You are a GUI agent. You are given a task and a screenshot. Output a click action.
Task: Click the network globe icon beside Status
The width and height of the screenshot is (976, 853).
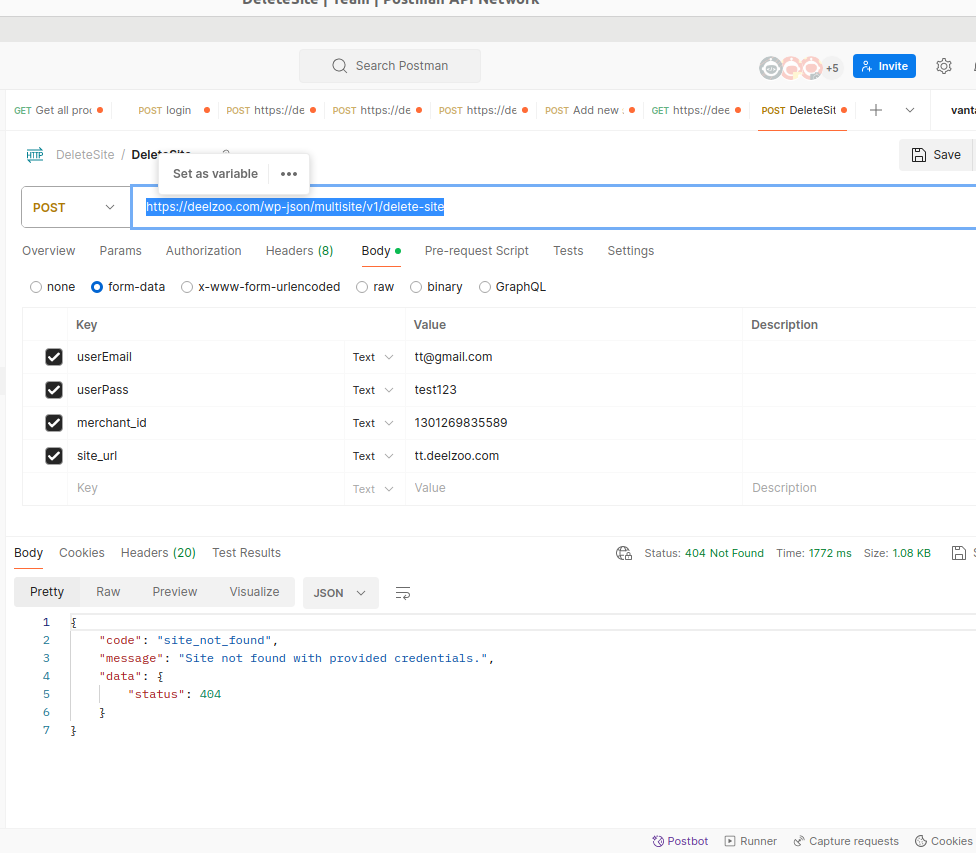(x=624, y=553)
